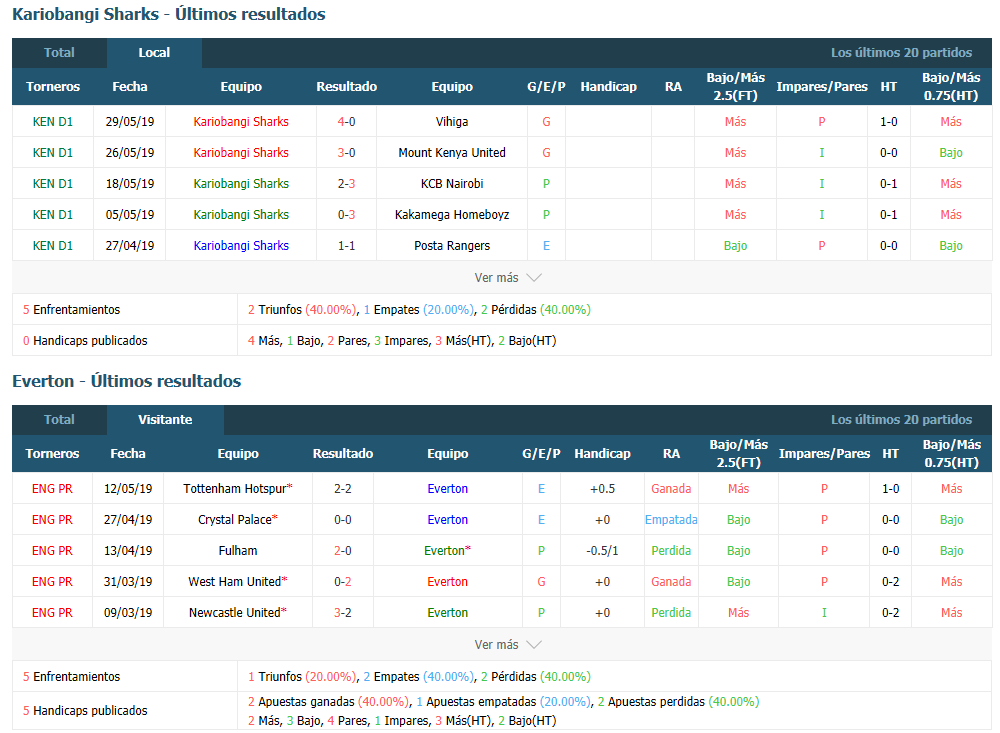Click ENG PR league in 09/03/19 row
The height and width of the screenshot is (733, 1000).
point(52,612)
